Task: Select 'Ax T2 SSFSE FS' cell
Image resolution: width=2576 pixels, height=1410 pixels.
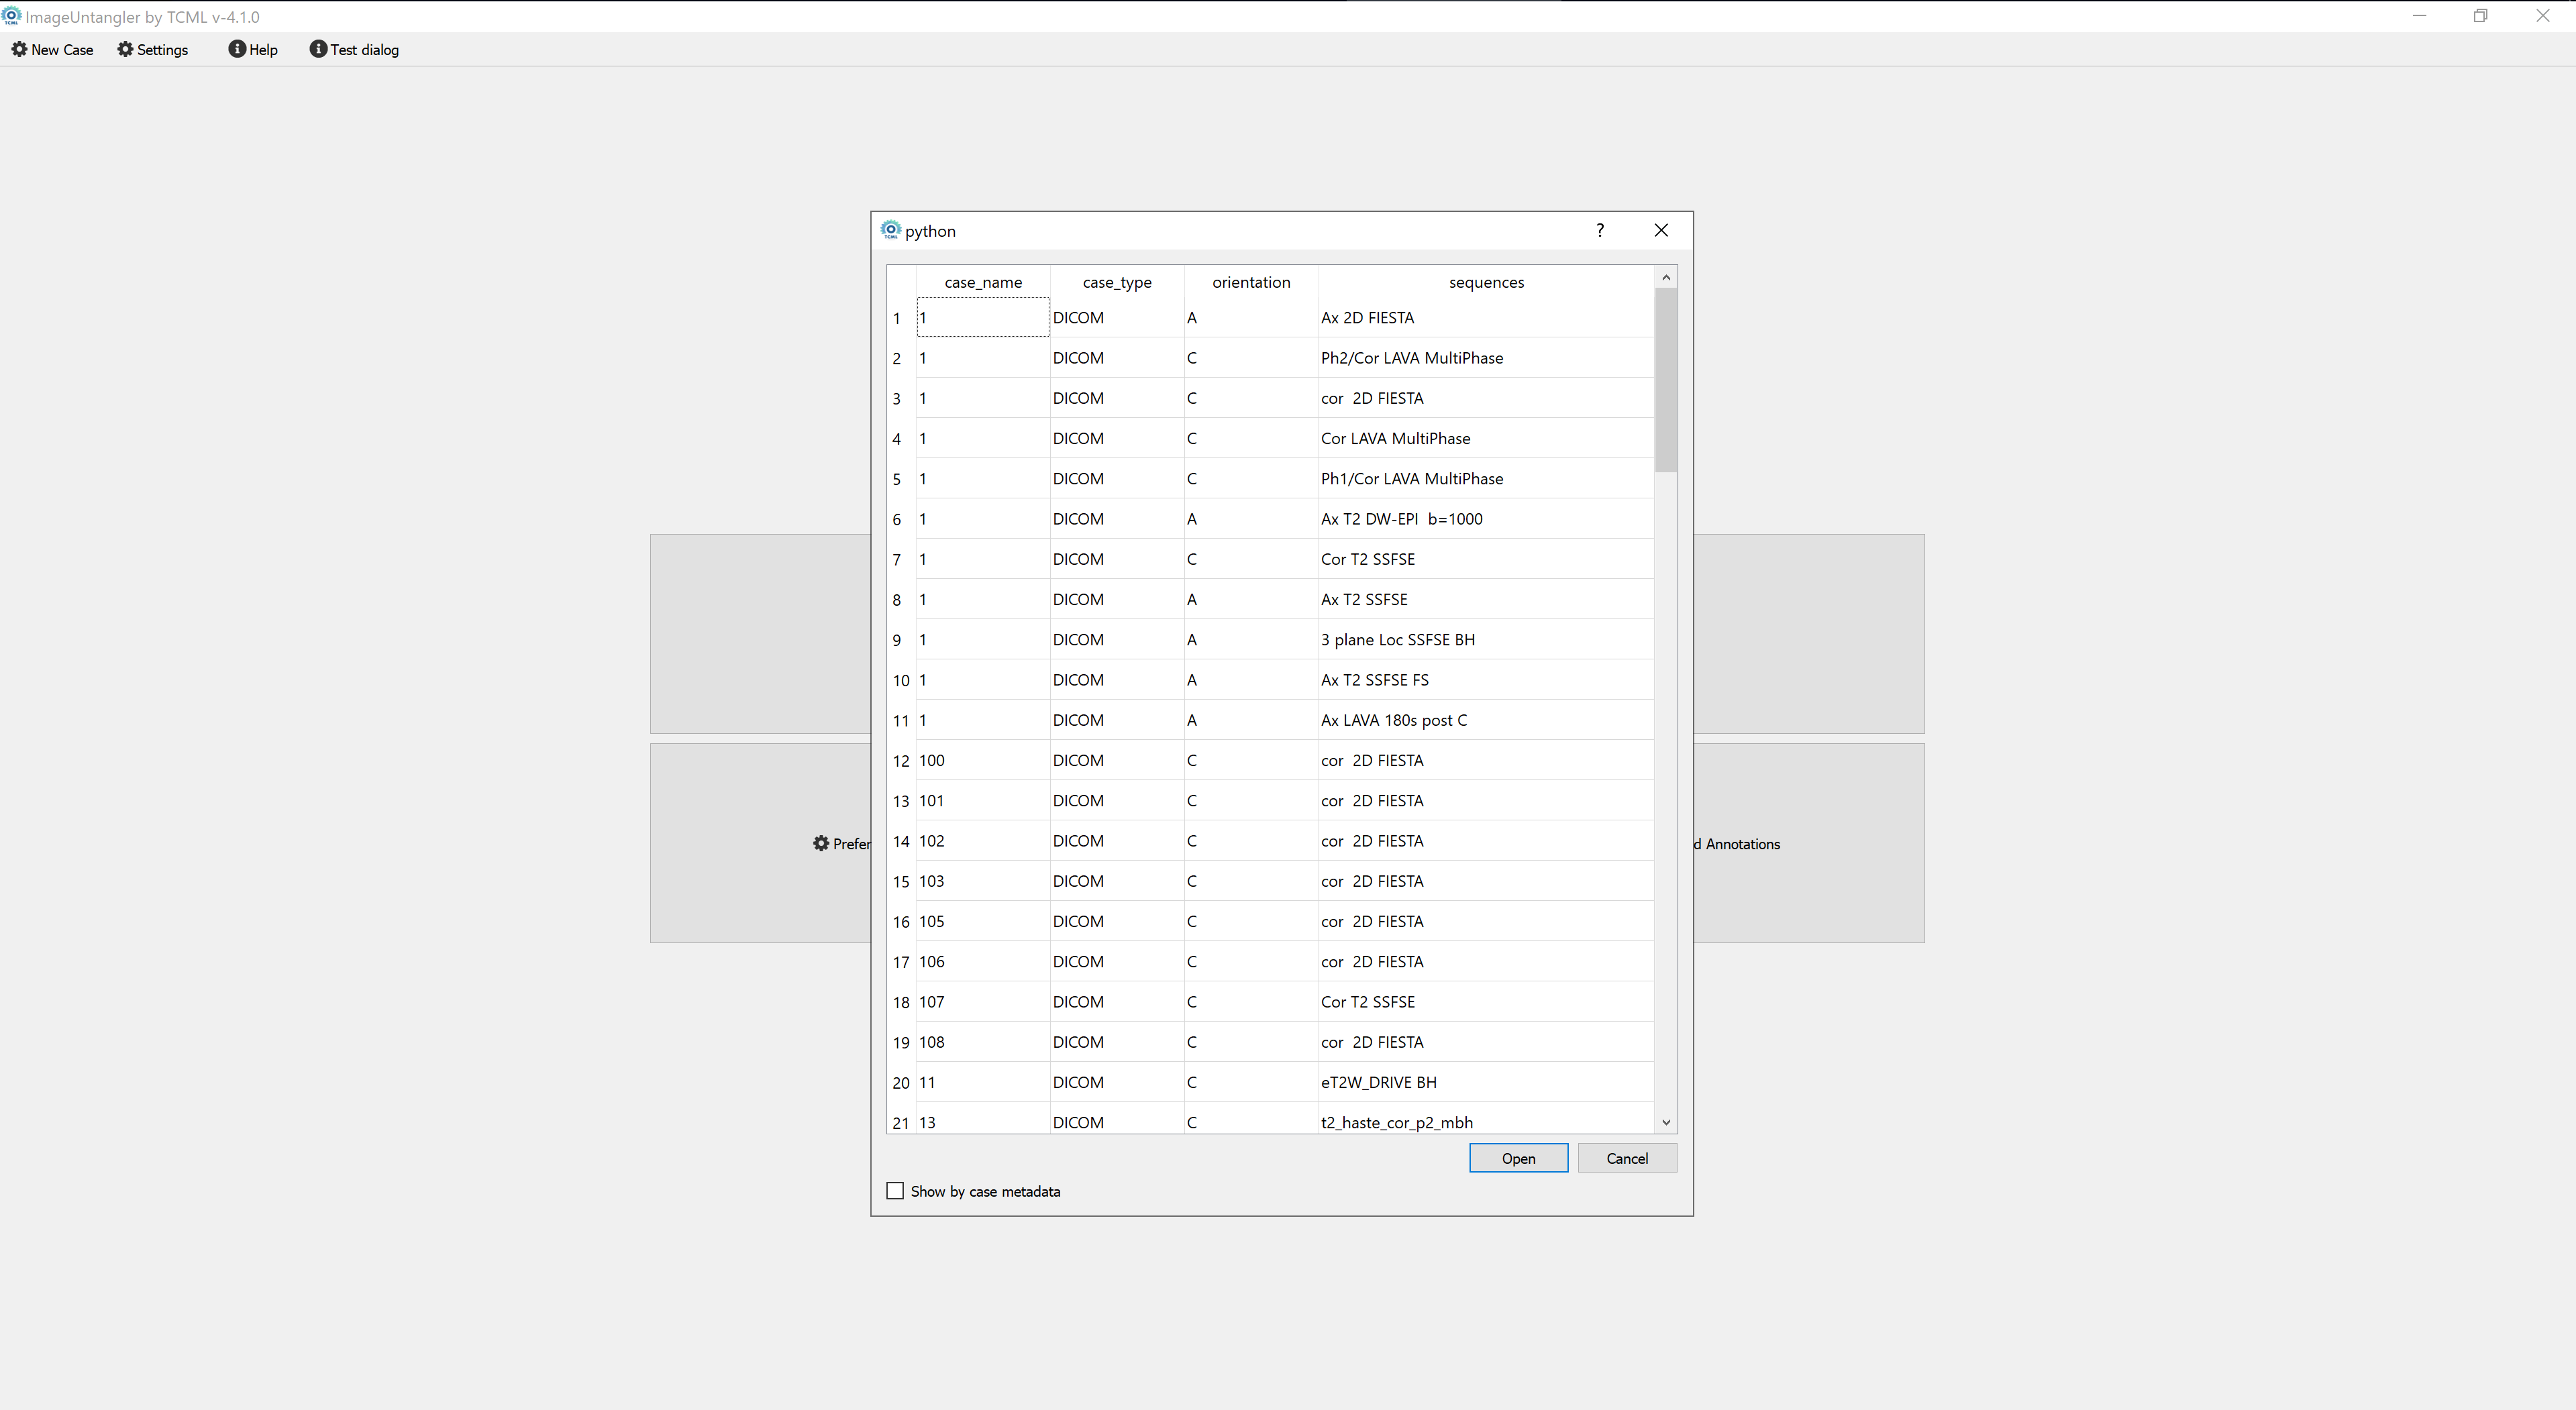Action: coord(1486,680)
